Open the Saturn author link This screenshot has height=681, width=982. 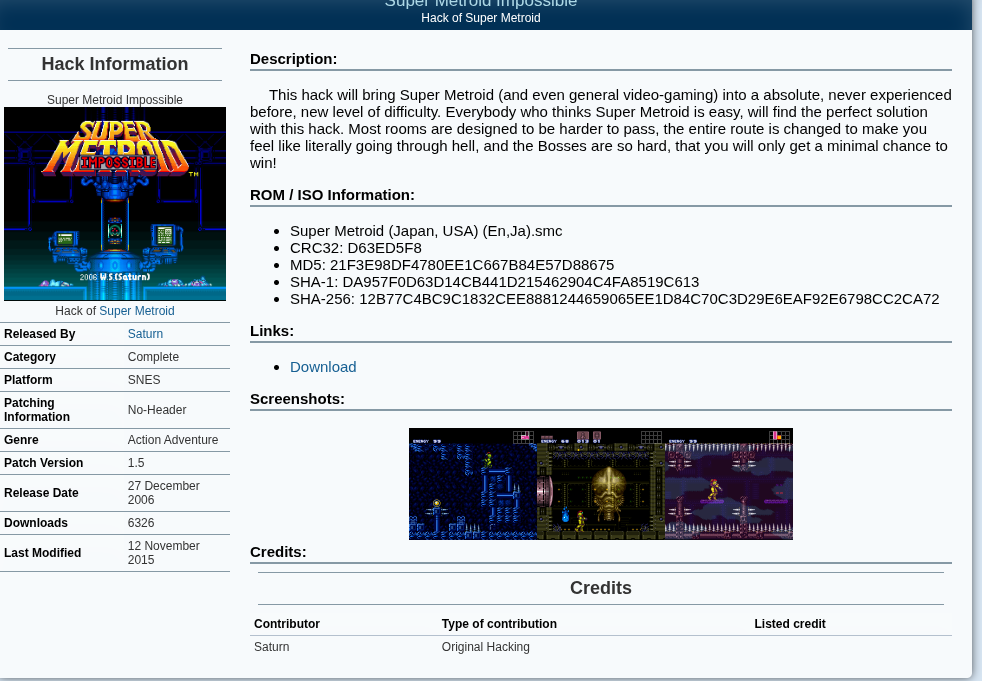click(145, 334)
